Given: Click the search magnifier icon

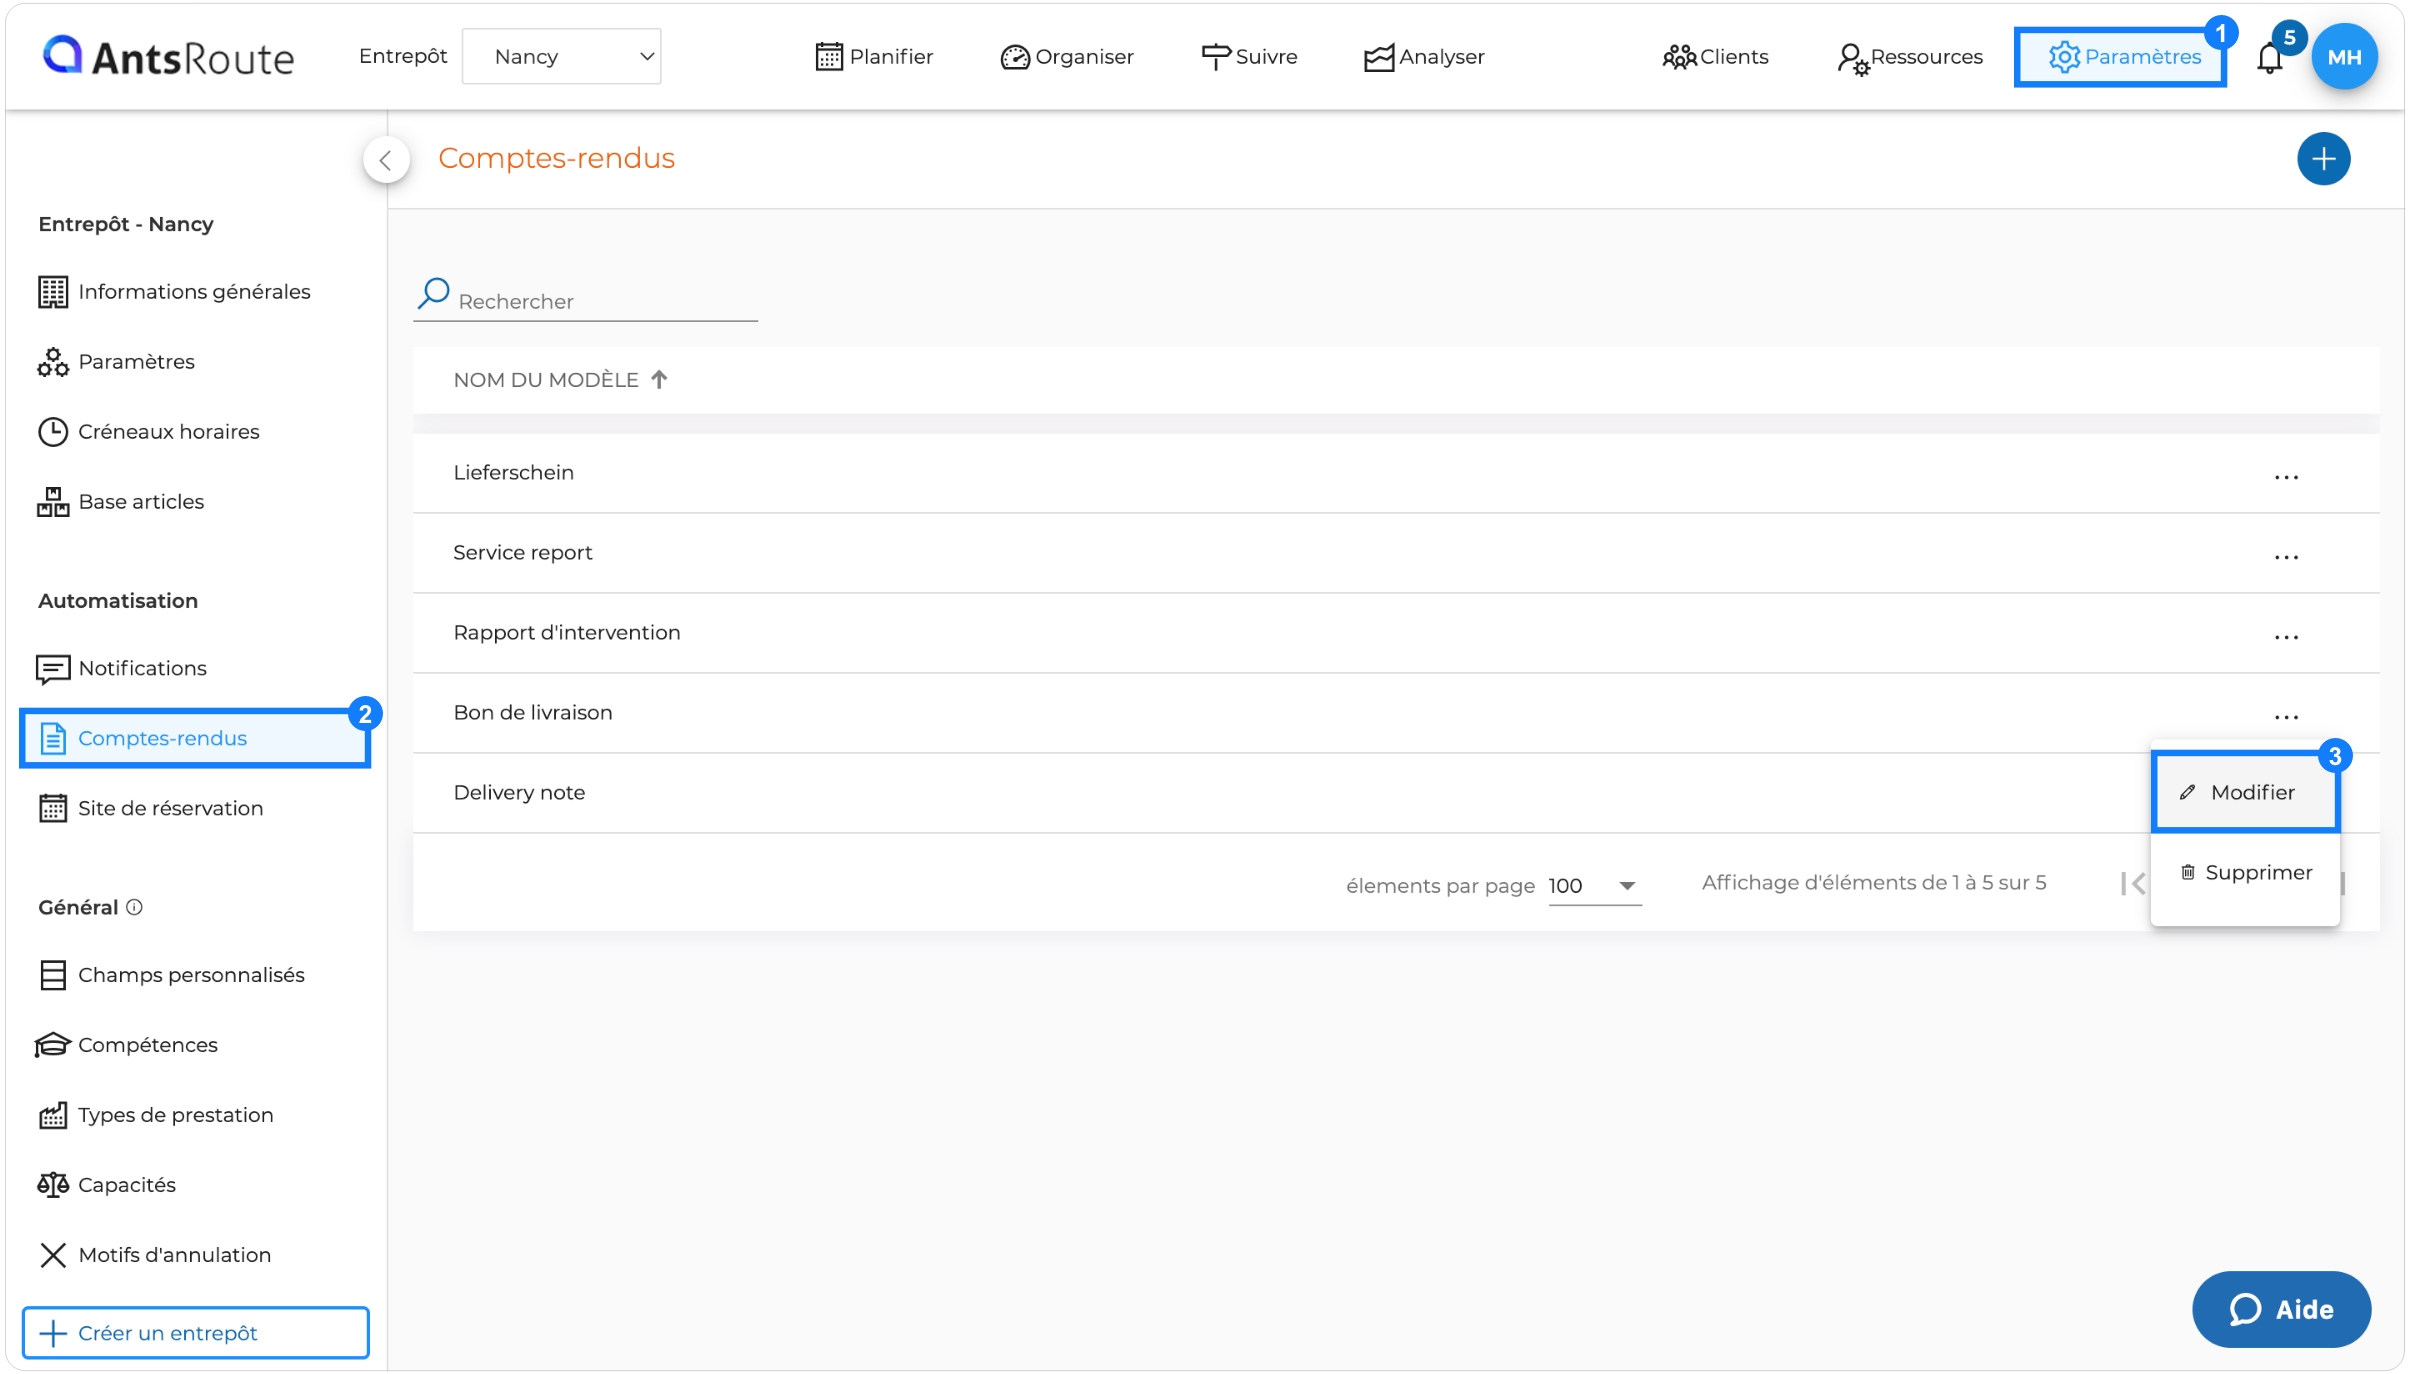Looking at the screenshot, I should tap(434, 293).
